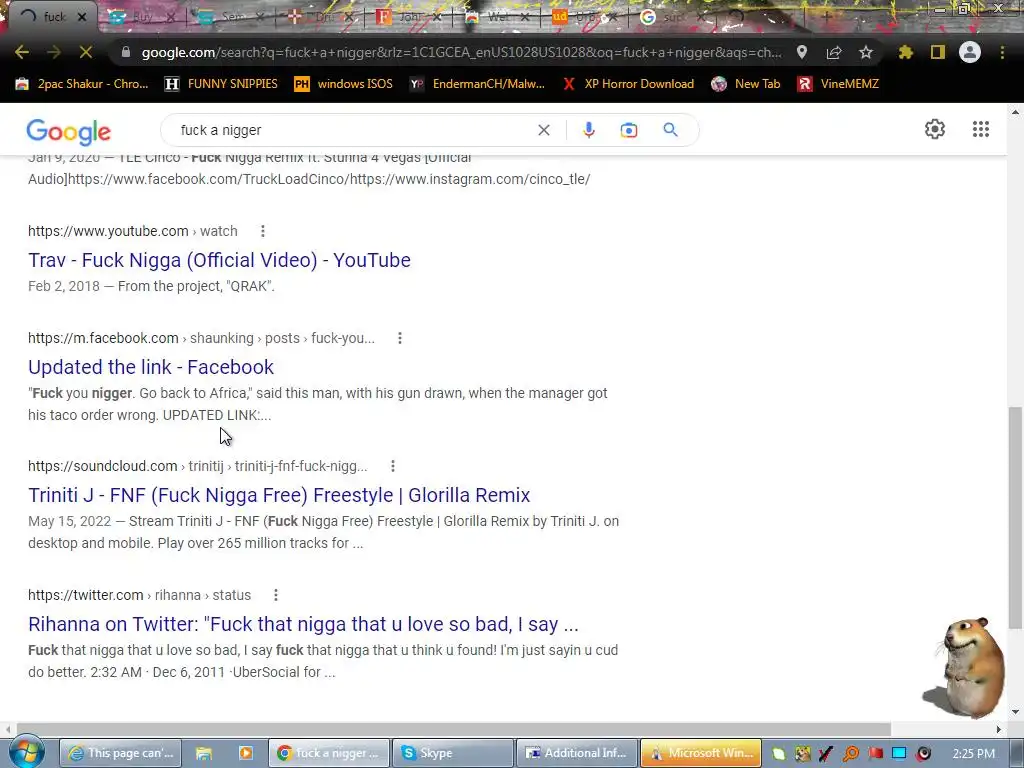
Task: Open the EndermanCH/Malw... bookmark
Action: (x=477, y=84)
